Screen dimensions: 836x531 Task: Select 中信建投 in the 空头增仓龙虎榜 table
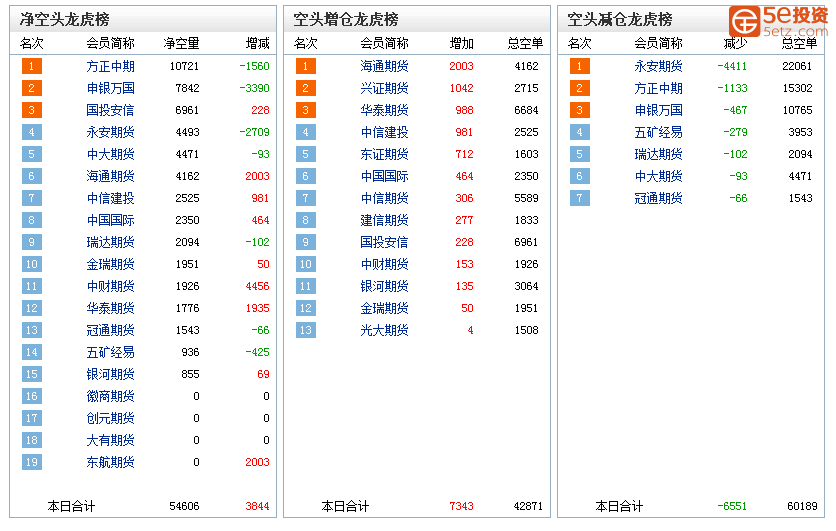[x=384, y=132]
